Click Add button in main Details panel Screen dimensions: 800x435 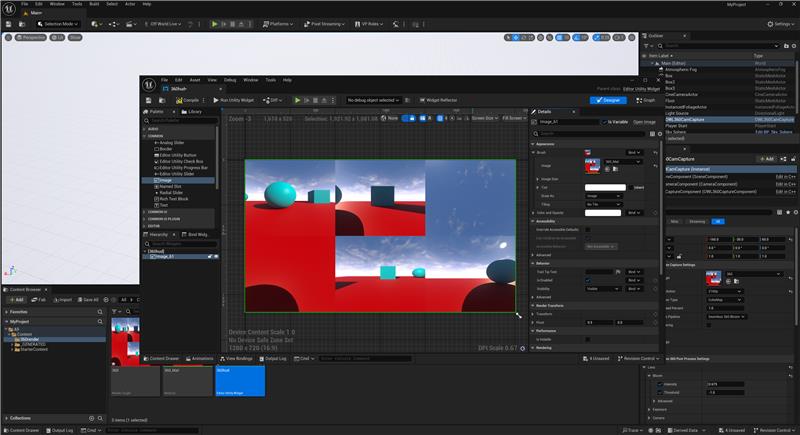[x=767, y=159]
